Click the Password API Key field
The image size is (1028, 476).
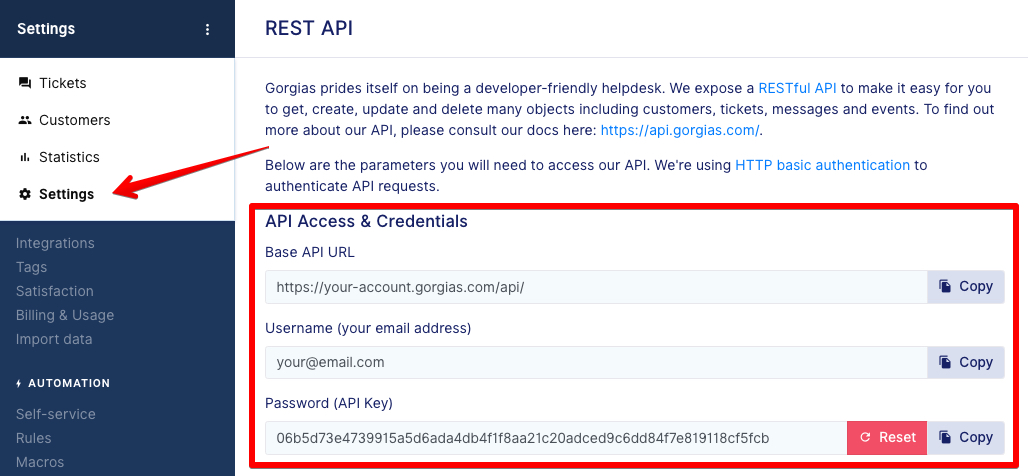(x=556, y=437)
